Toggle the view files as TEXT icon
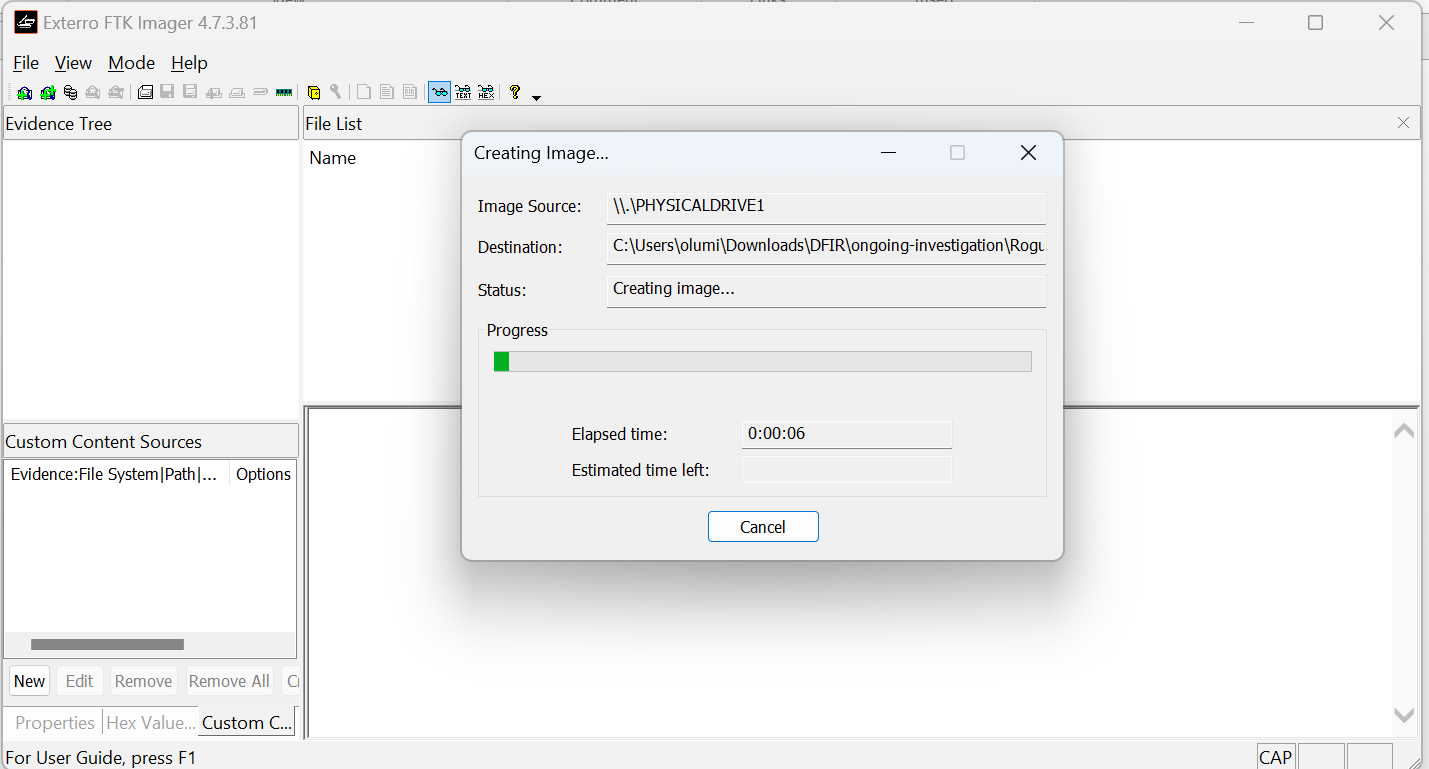The image size is (1429, 769). (463, 93)
